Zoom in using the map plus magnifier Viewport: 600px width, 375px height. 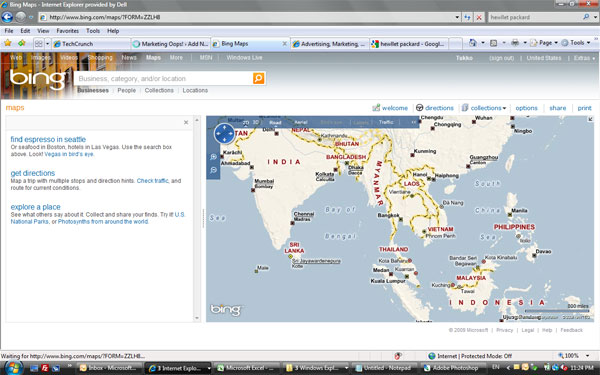coord(214,157)
